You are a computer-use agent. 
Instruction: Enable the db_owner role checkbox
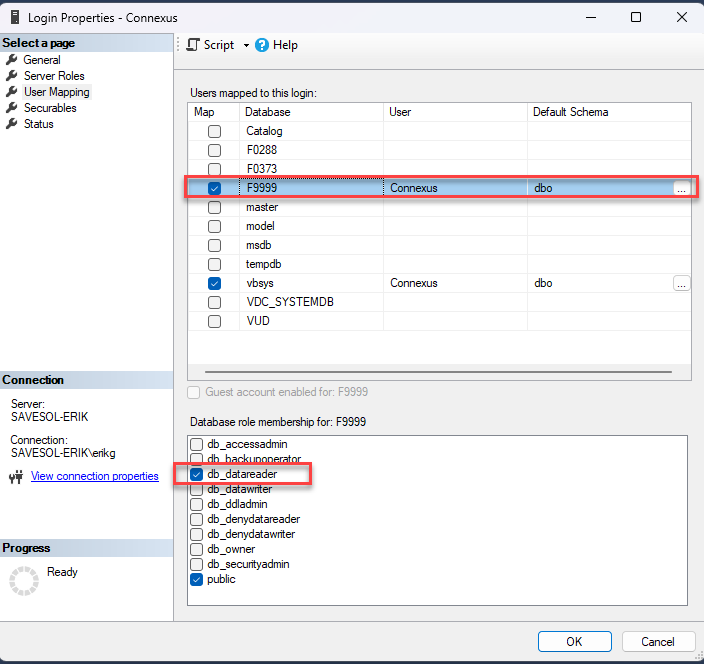pos(197,549)
